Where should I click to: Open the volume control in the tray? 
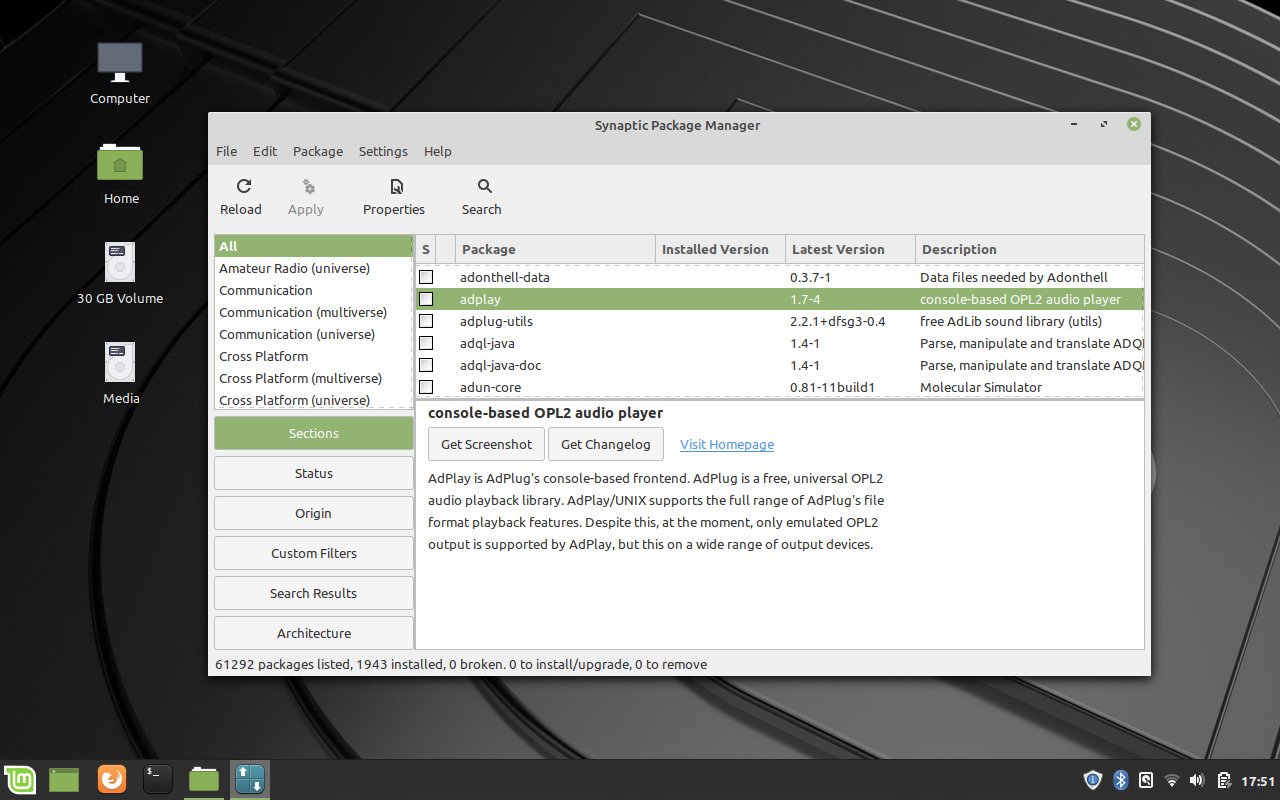[1196, 779]
